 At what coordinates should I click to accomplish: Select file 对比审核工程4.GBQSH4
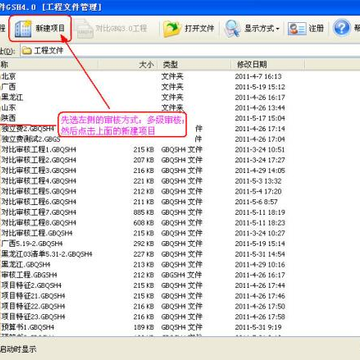tap(39, 181)
